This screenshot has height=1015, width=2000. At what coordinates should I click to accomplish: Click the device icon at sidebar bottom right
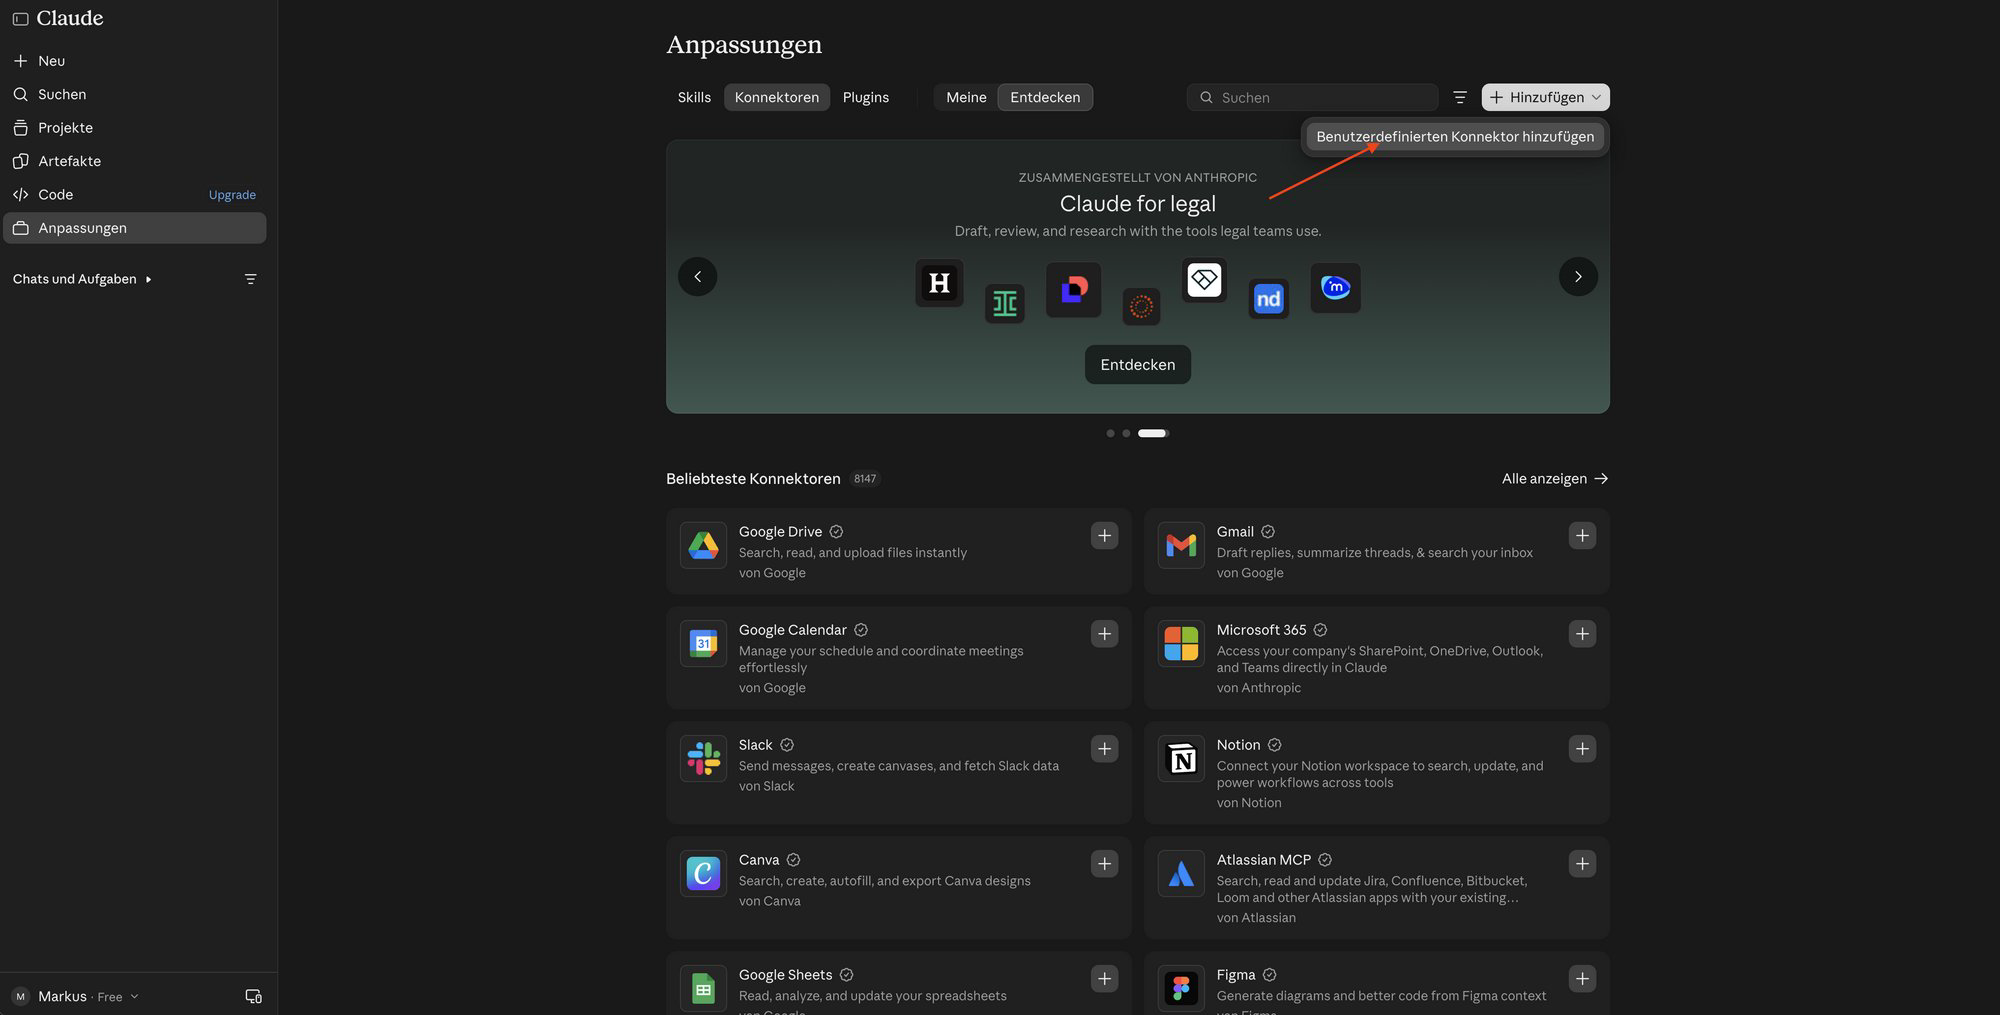pos(253,996)
